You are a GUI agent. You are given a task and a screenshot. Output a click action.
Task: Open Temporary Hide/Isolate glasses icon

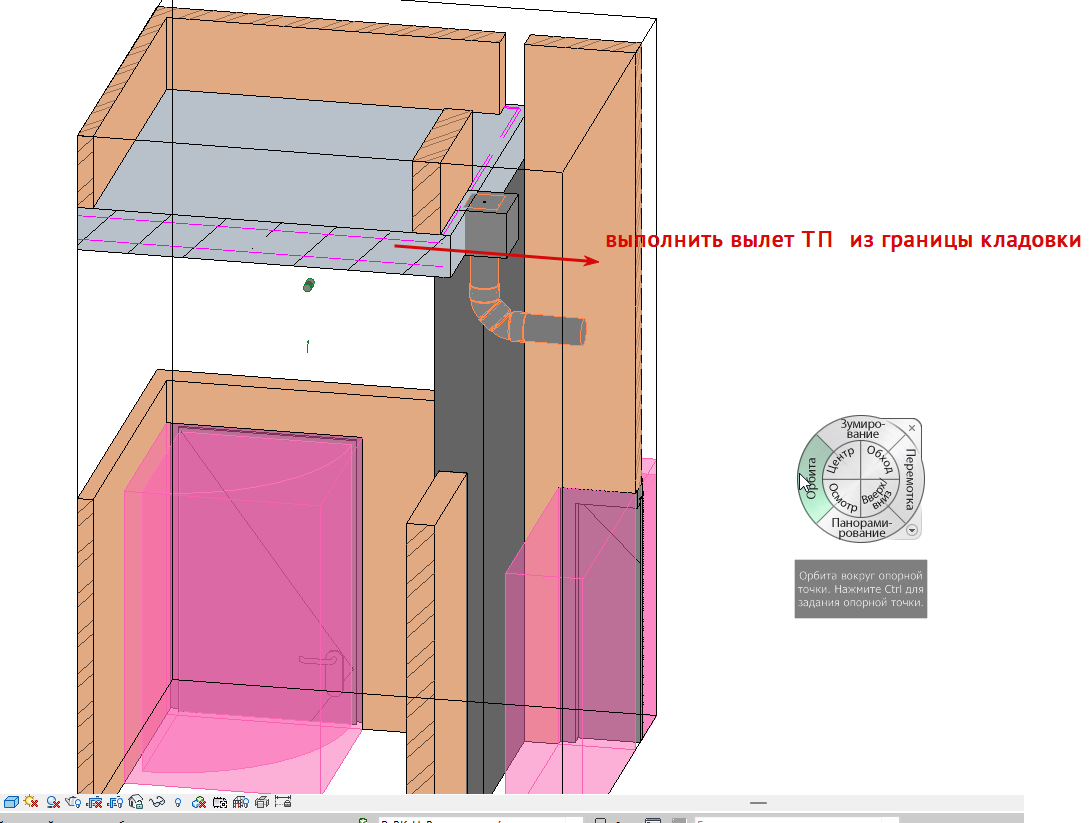(x=157, y=802)
